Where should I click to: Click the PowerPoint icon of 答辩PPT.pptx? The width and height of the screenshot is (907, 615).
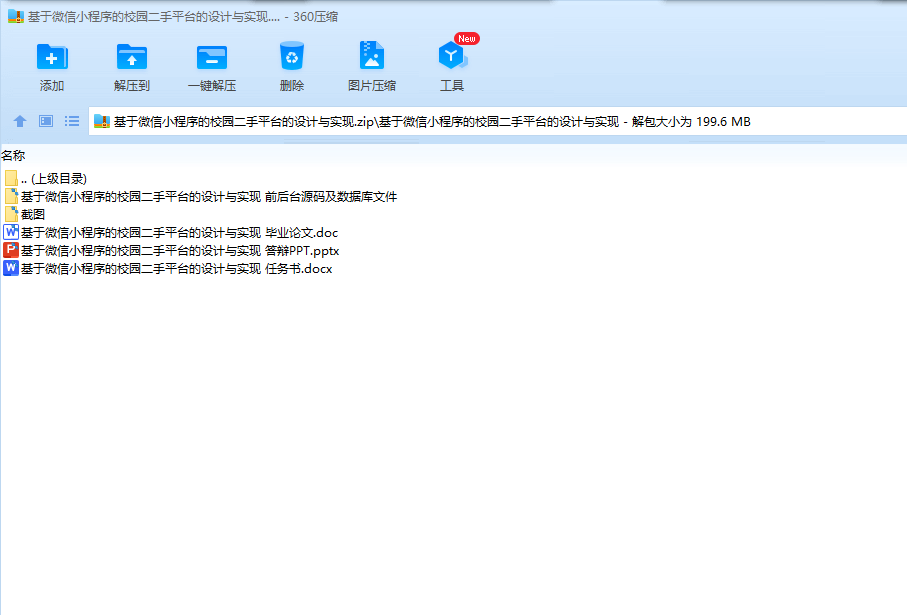(x=11, y=250)
